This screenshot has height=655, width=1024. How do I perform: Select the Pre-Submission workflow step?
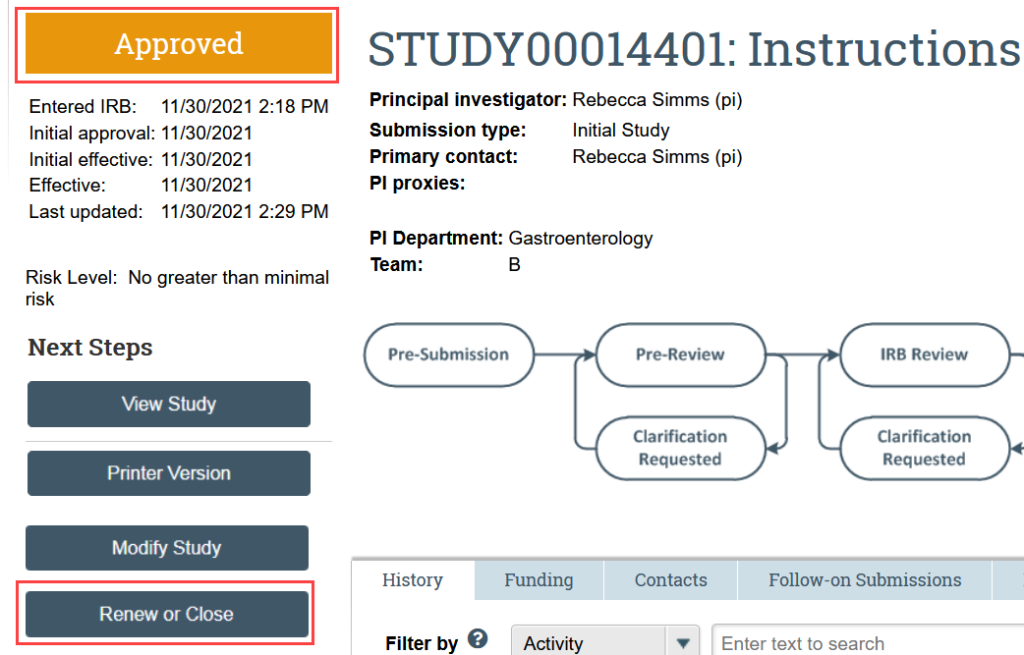[448, 354]
